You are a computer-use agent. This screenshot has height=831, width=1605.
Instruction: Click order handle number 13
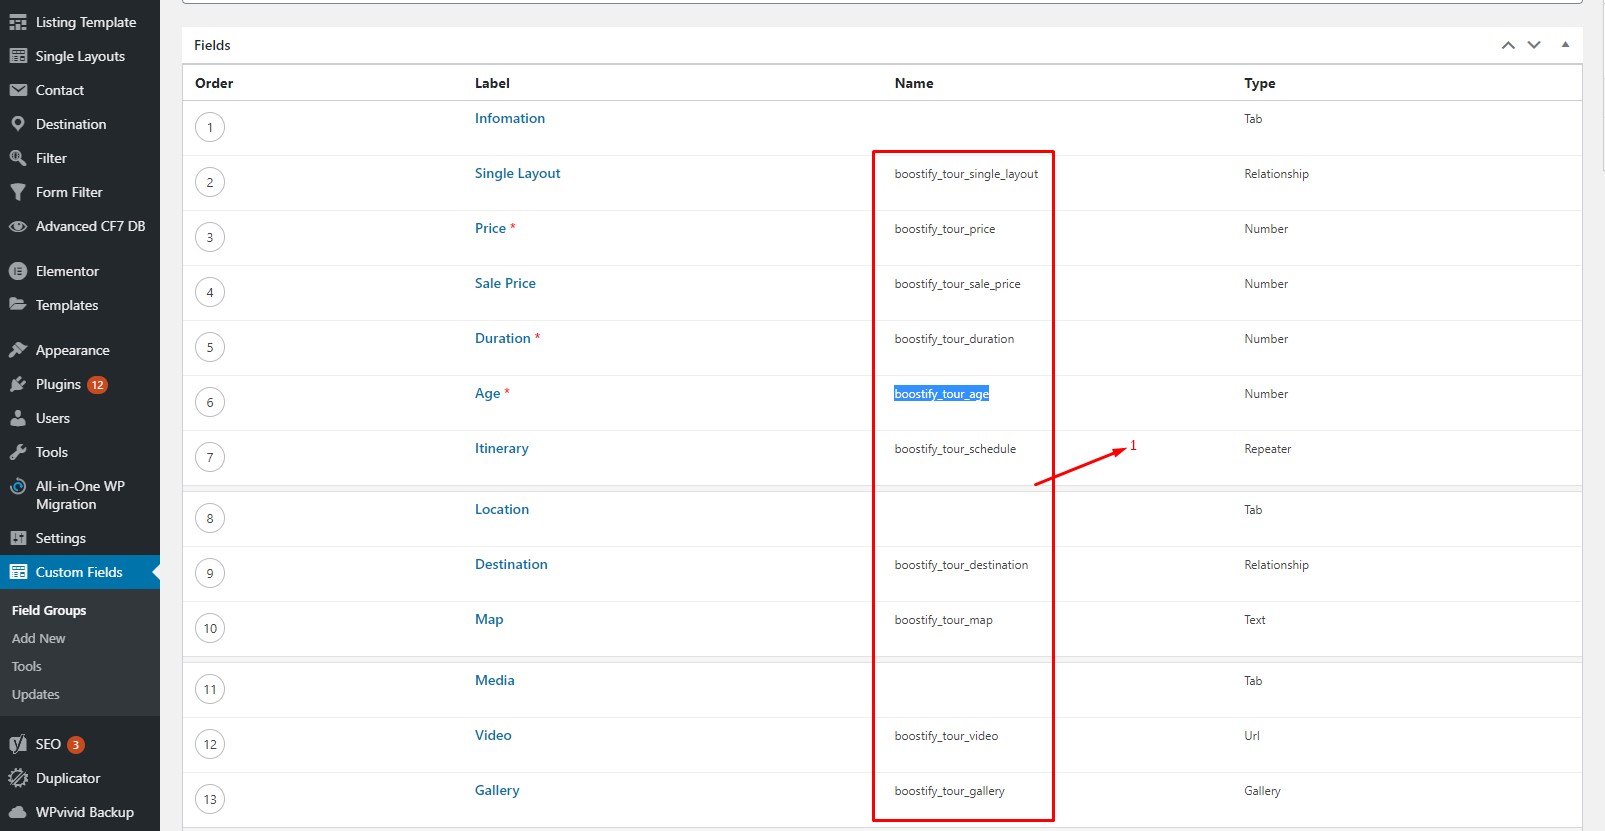[x=210, y=799]
